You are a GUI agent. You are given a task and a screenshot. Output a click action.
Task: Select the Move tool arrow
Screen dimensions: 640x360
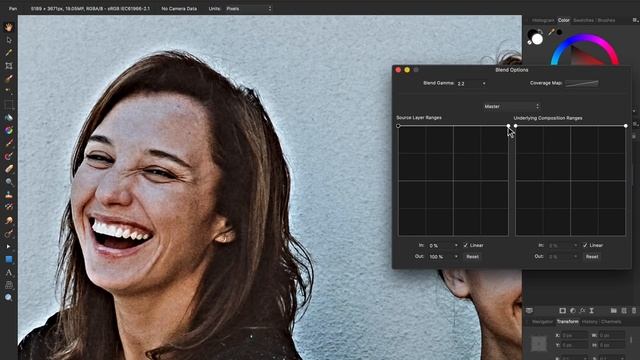(x=9, y=40)
